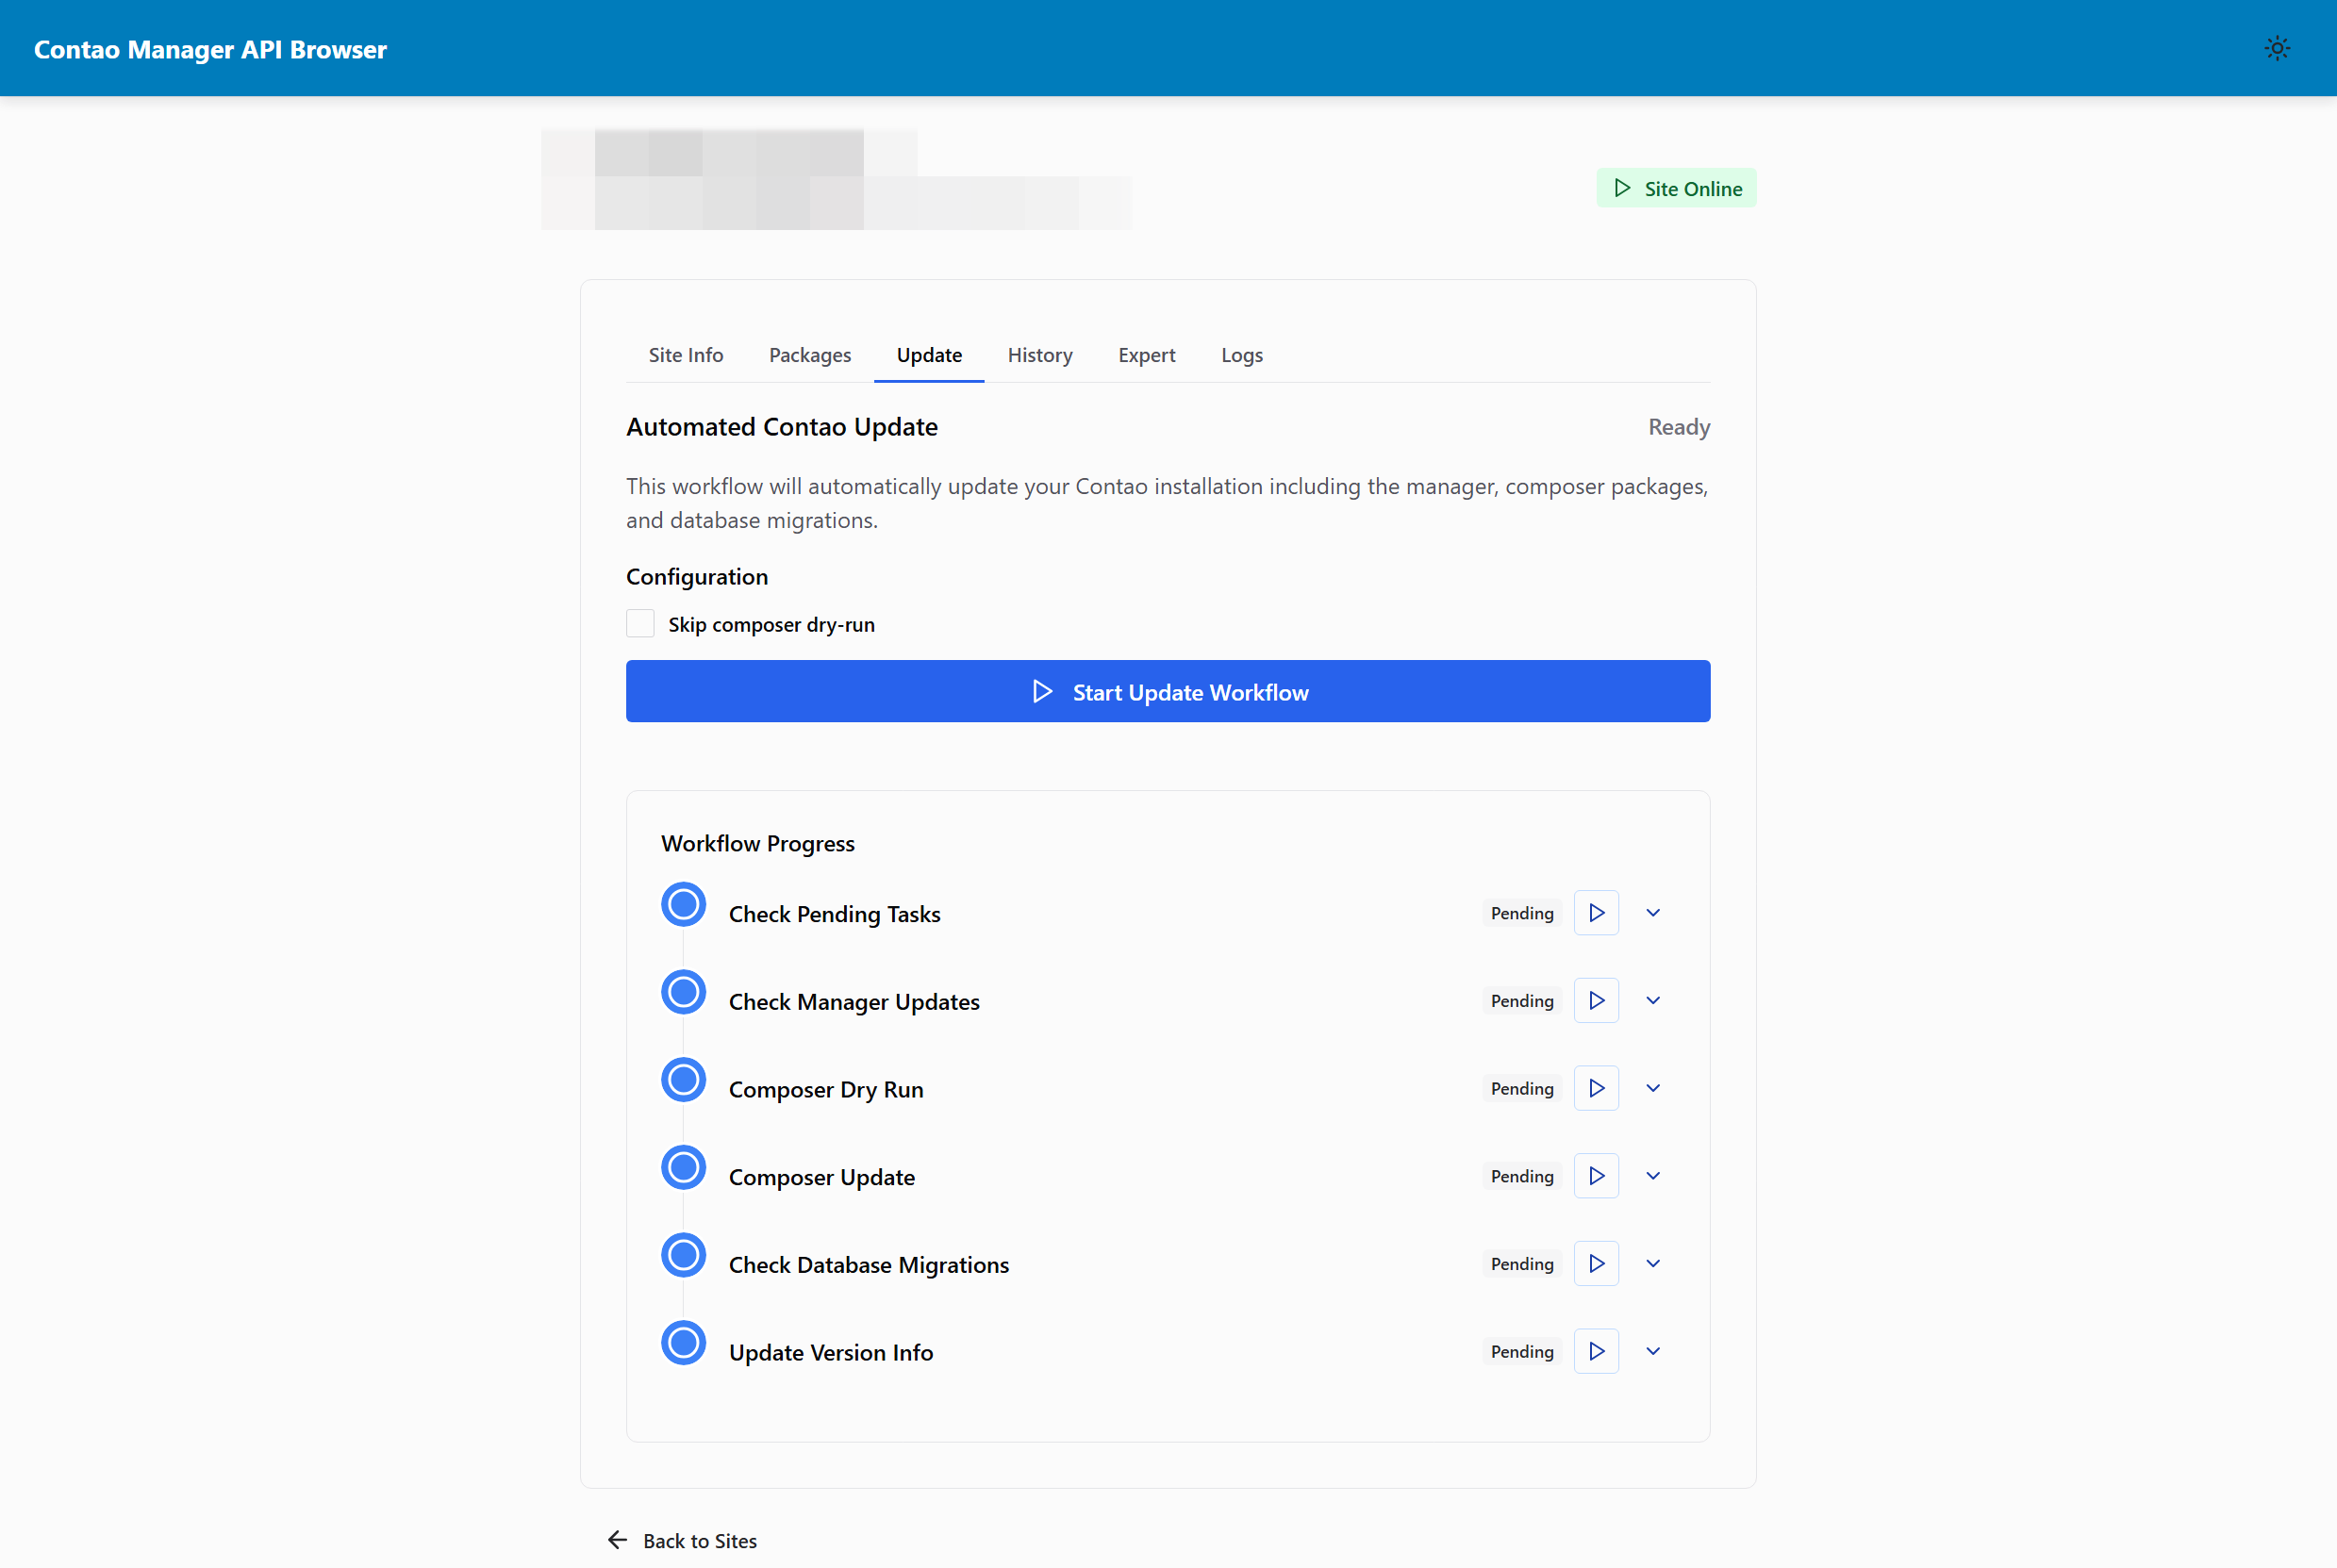The width and height of the screenshot is (2337, 1568).
Task: Run the Check Database Migrations step
Action: [x=1596, y=1263]
